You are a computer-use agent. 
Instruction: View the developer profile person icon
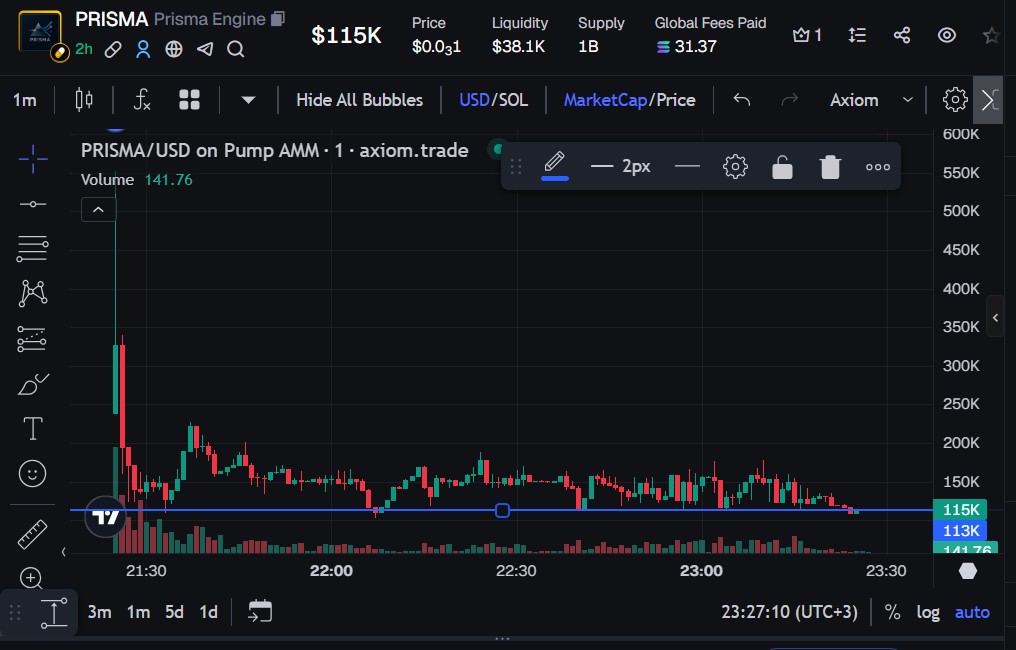point(143,49)
